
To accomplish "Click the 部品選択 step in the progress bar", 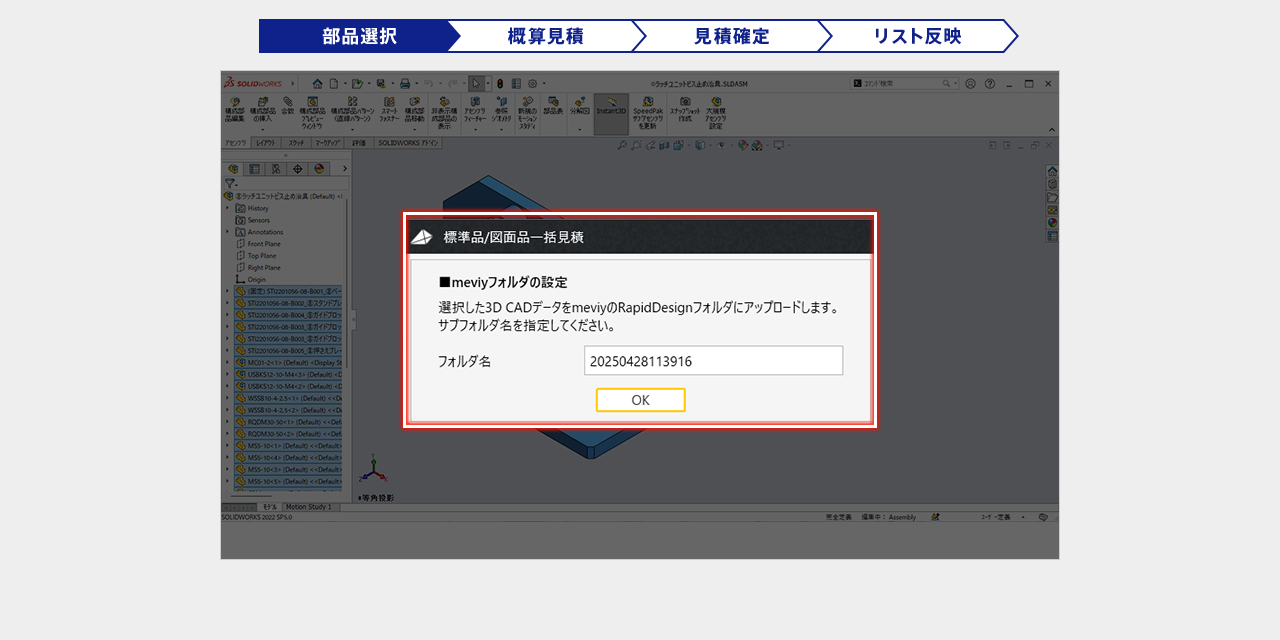I will [355, 36].
